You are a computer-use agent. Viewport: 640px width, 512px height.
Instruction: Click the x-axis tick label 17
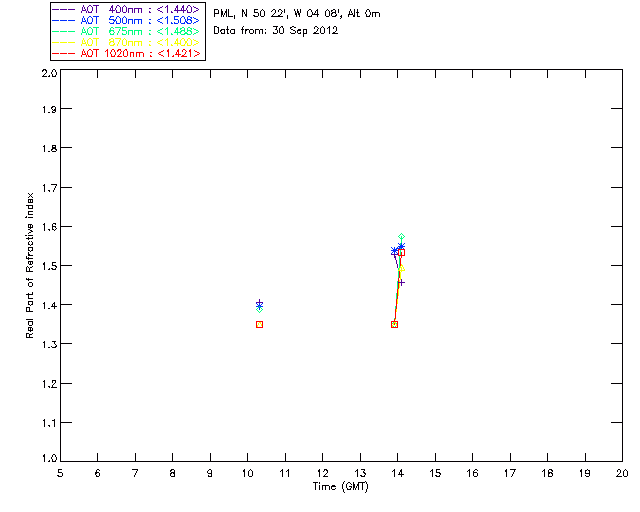point(510,473)
